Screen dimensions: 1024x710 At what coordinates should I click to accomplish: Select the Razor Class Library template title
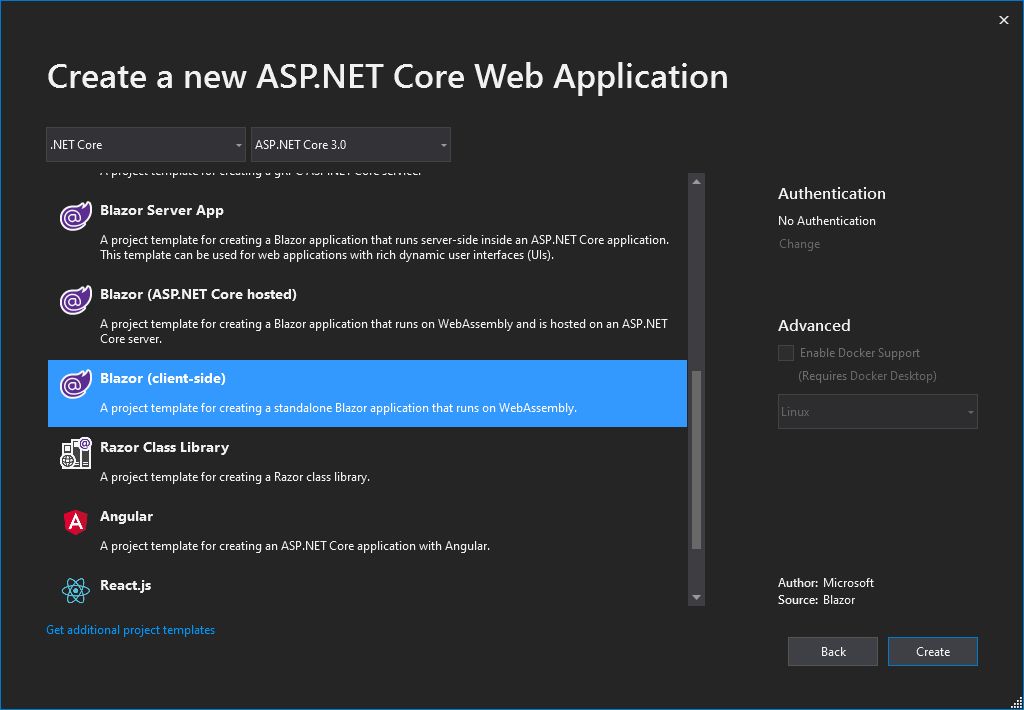click(x=164, y=447)
